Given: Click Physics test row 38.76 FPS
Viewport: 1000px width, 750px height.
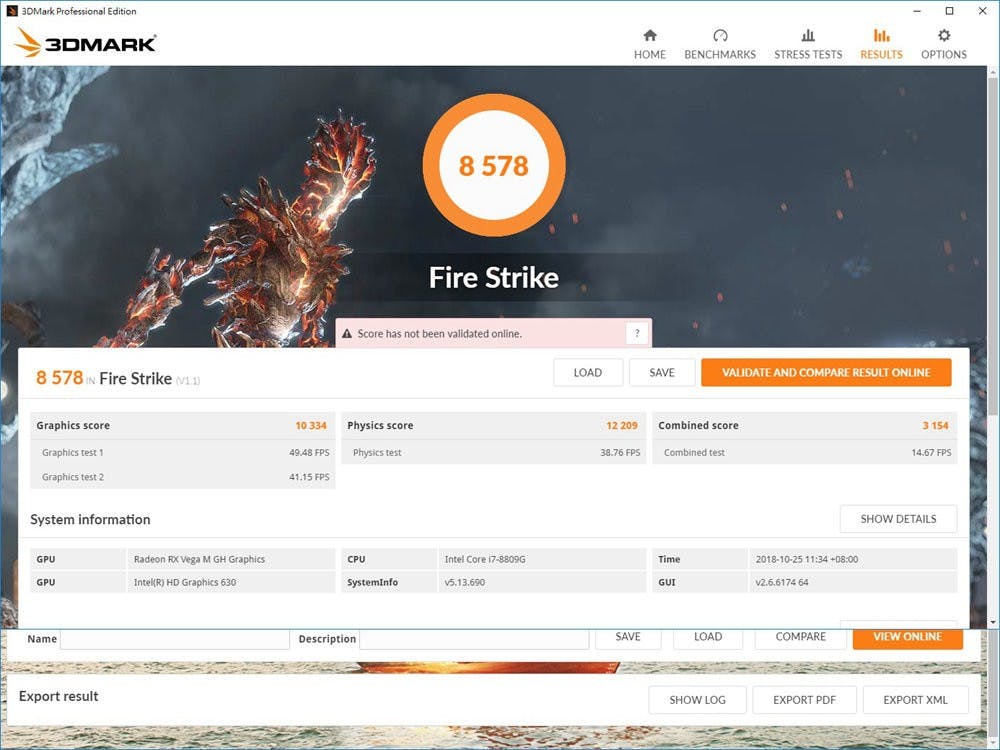Looking at the screenshot, I should click(494, 452).
